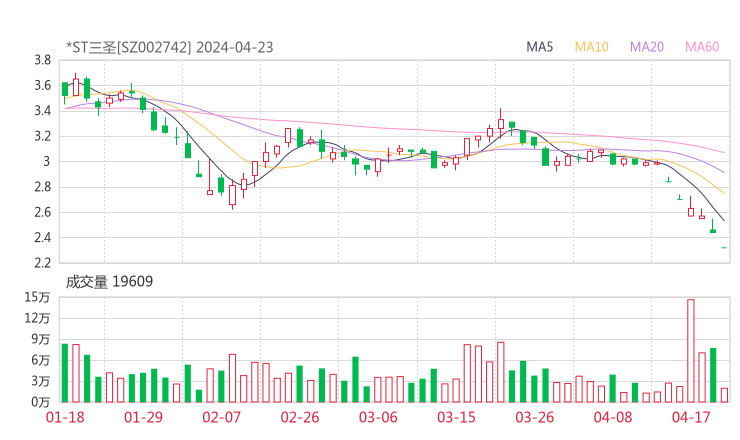Screen dimensions: 740x440
Task: Click the 03-06 date label
Action: (x=378, y=417)
